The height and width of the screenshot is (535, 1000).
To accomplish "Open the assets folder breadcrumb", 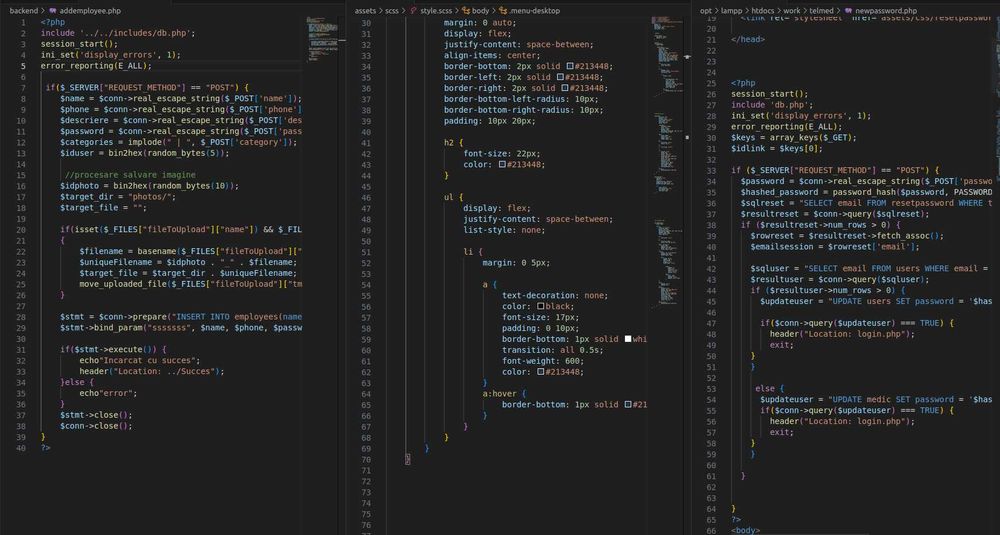I will tap(365, 11).
